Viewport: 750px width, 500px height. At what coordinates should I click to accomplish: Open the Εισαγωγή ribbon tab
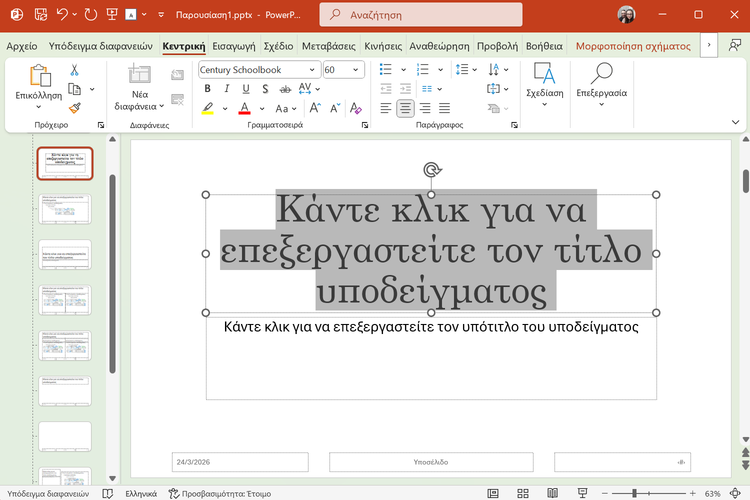pyautogui.click(x=235, y=46)
